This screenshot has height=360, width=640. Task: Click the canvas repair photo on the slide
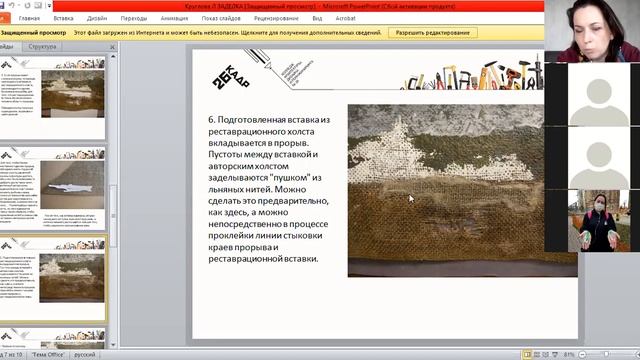point(462,191)
